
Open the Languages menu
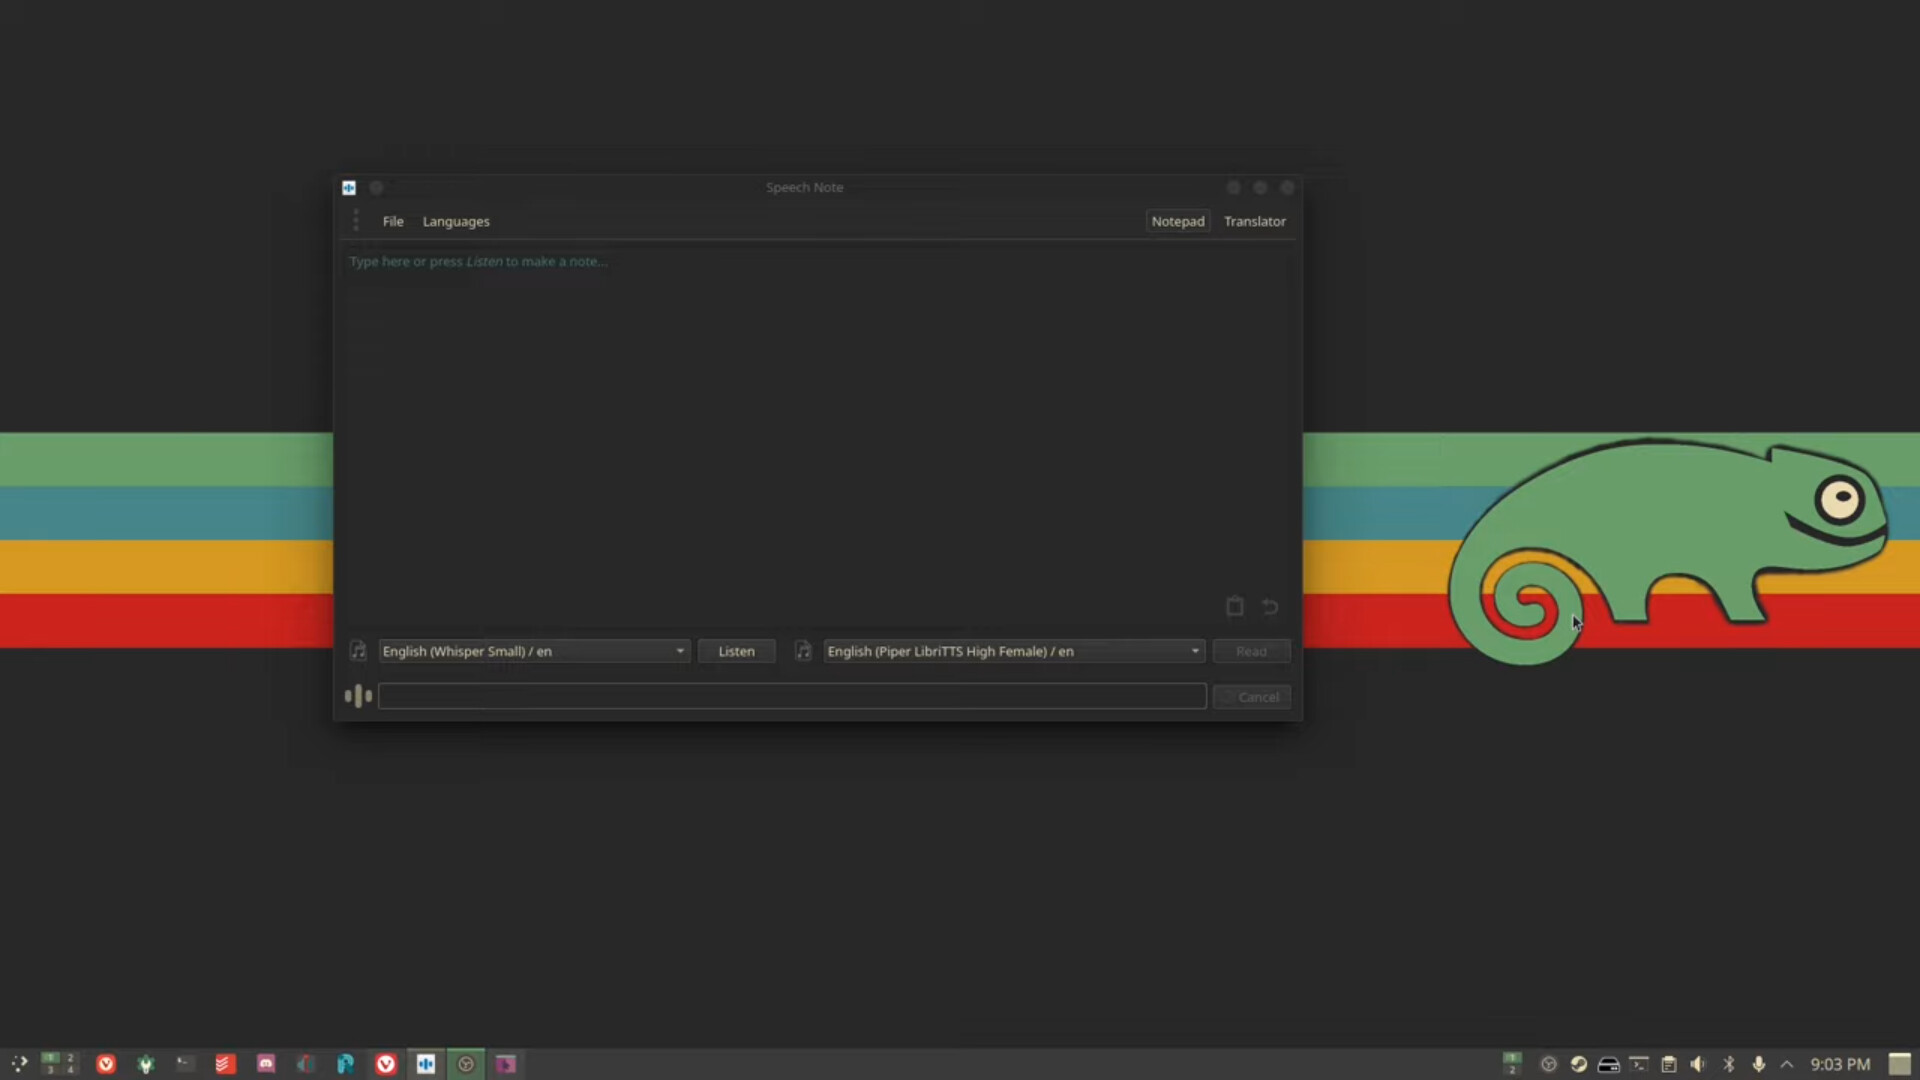[x=456, y=221]
